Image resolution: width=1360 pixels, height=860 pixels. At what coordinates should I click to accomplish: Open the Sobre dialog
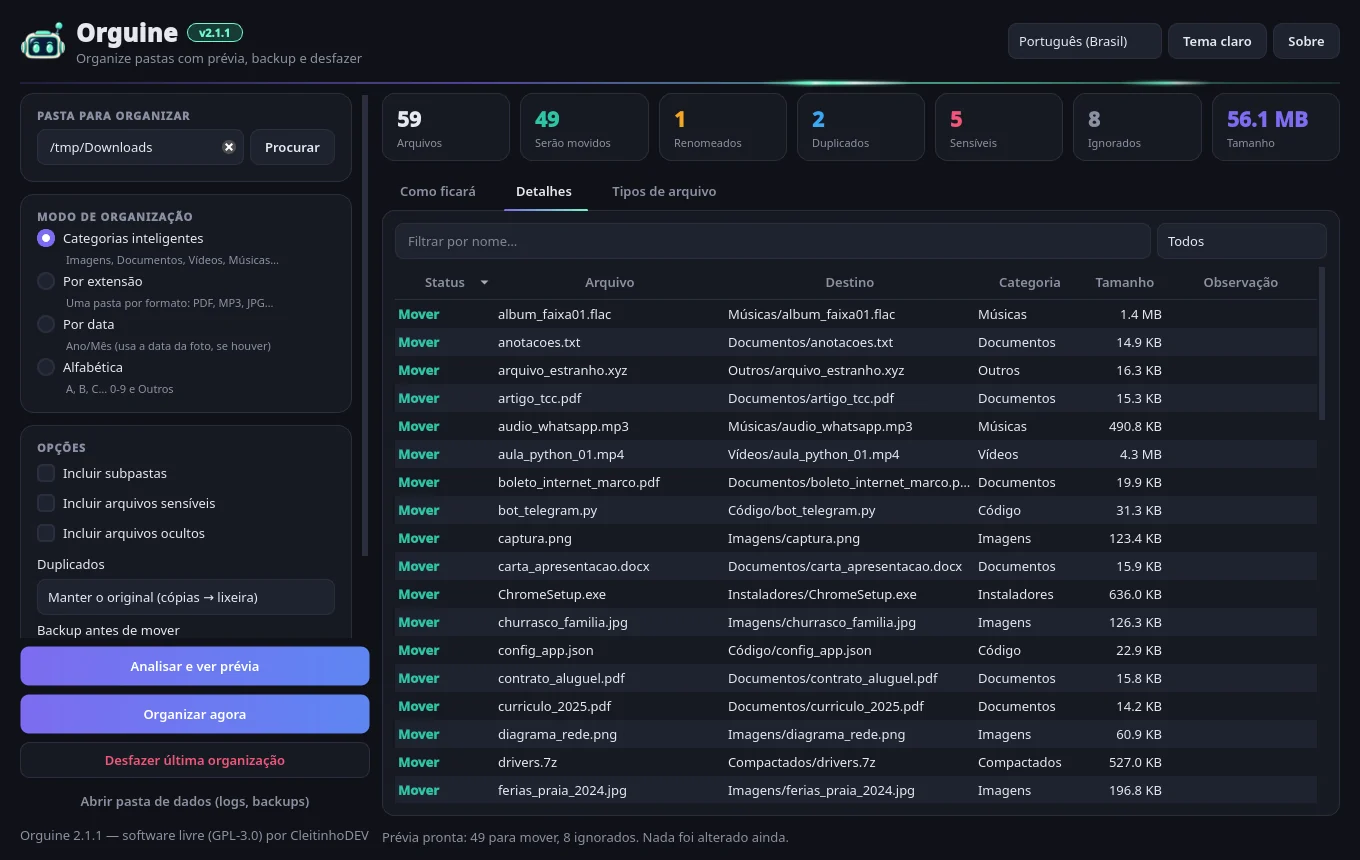(1306, 41)
